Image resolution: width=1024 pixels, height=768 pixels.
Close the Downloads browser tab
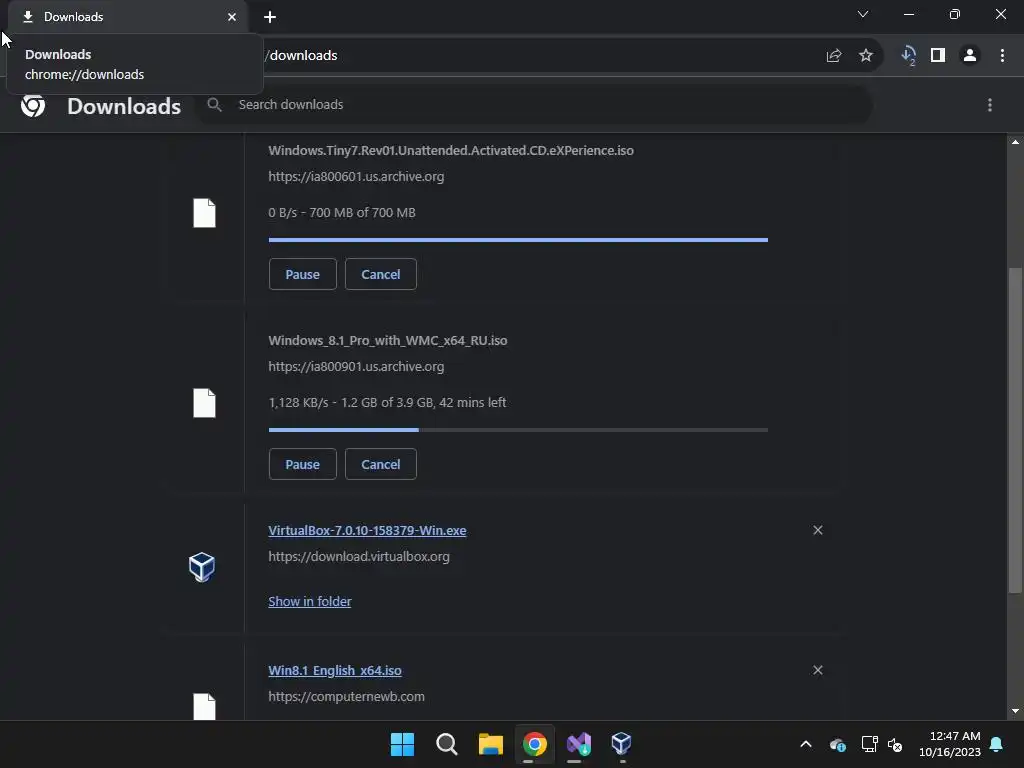[232, 17]
